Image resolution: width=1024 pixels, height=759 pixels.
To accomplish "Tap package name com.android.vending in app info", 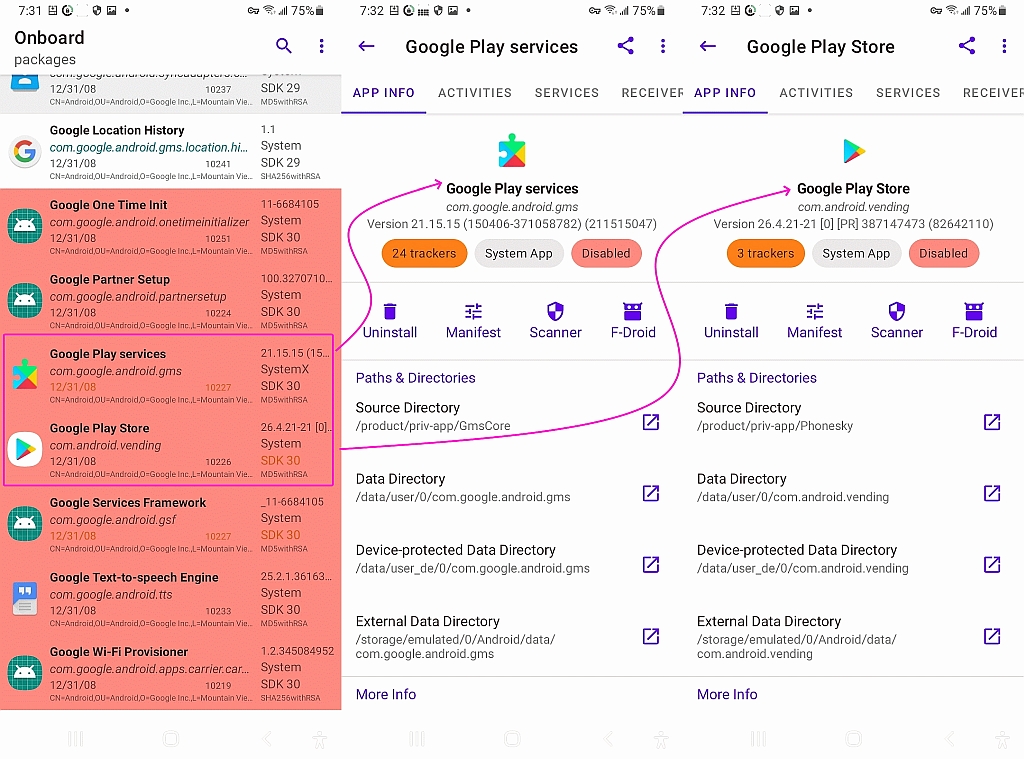I will [x=854, y=206].
